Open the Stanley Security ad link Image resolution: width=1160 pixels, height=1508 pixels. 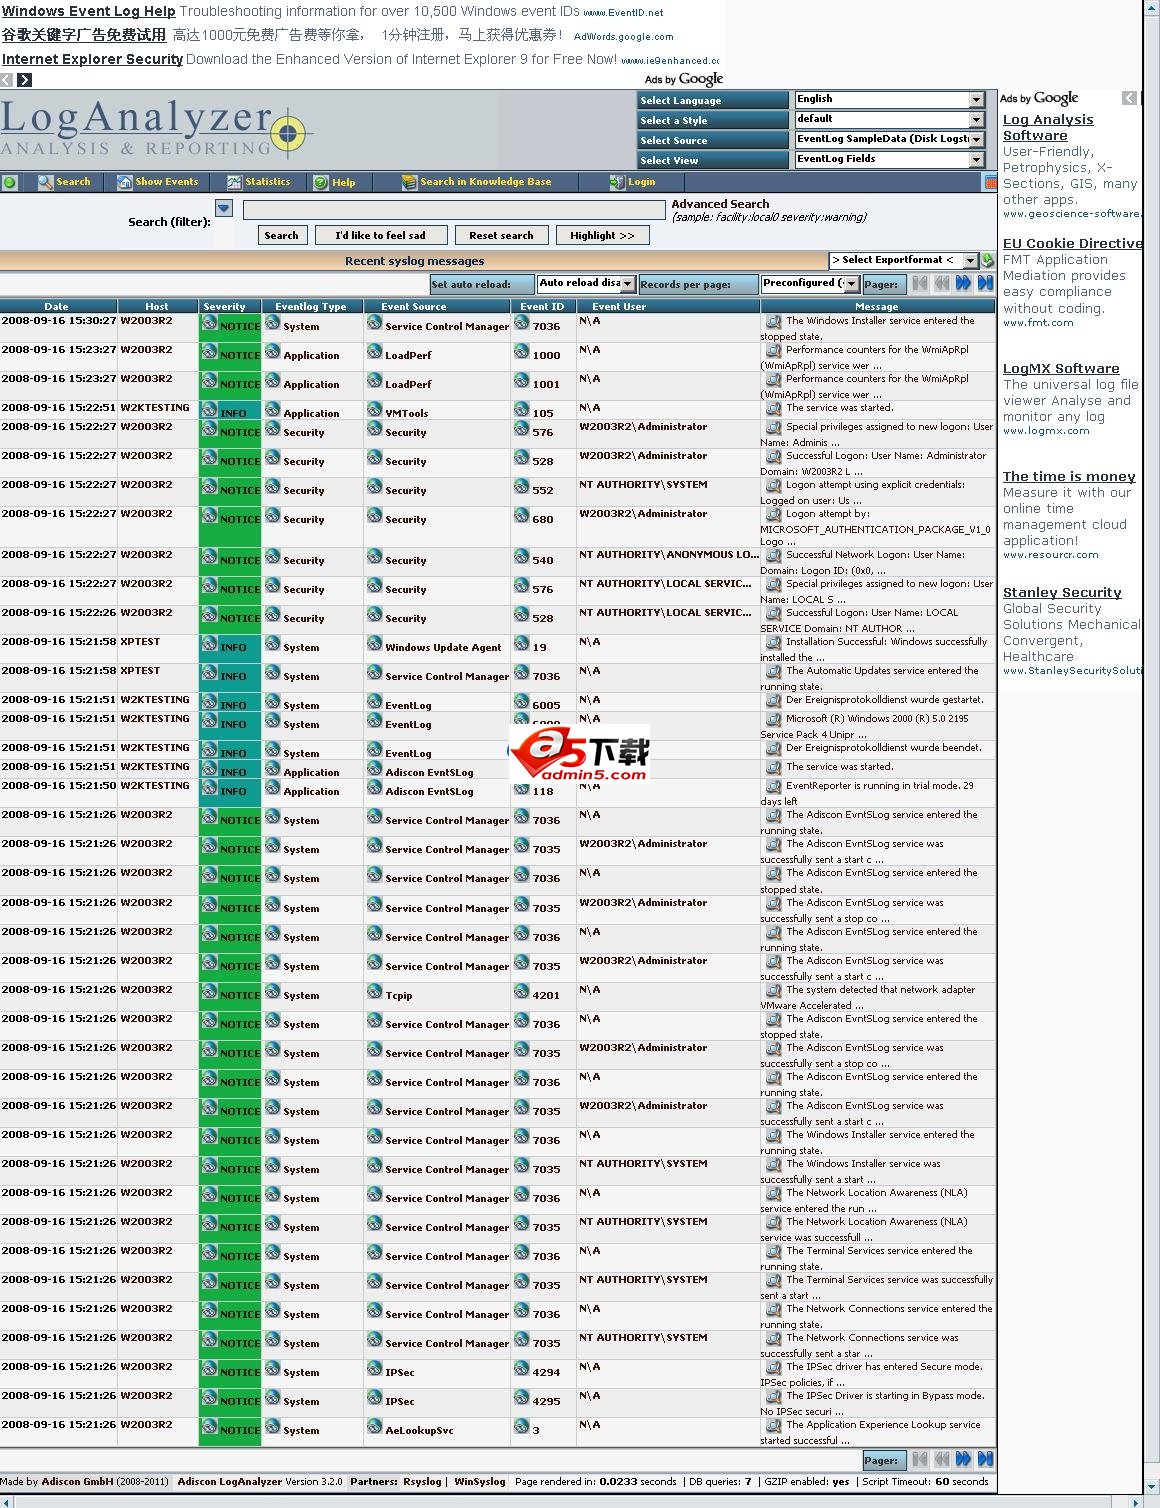pyautogui.click(x=1062, y=593)
